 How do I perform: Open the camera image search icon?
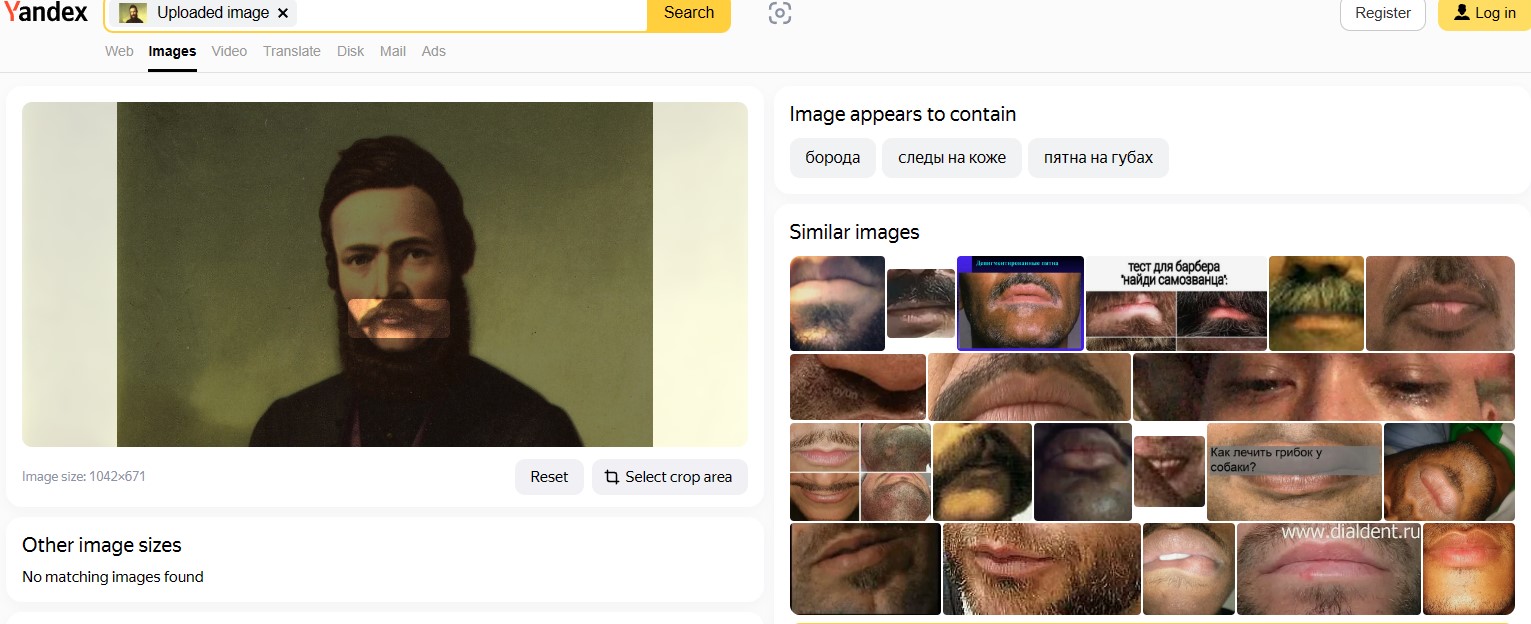pos(780,13)
